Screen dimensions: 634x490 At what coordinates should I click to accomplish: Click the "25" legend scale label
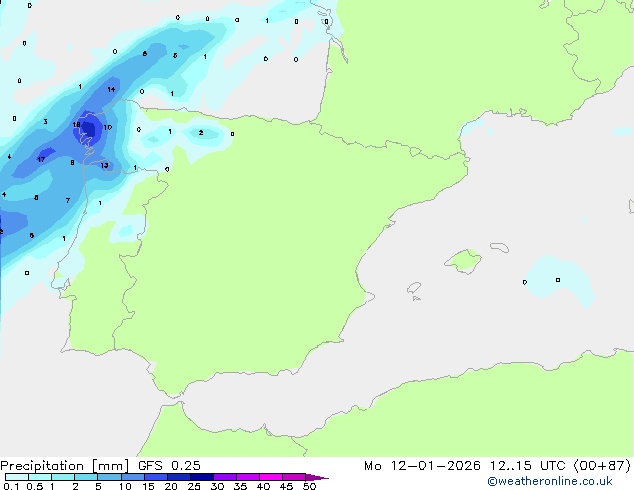(194, 486)
